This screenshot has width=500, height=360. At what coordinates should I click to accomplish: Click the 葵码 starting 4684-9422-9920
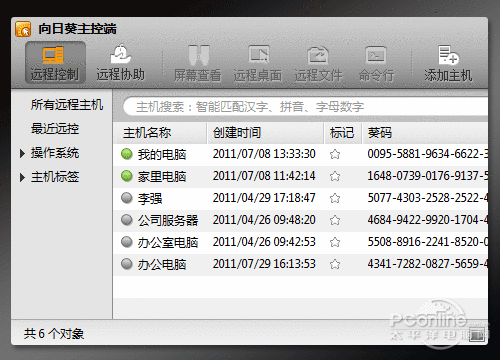(428, 220)
